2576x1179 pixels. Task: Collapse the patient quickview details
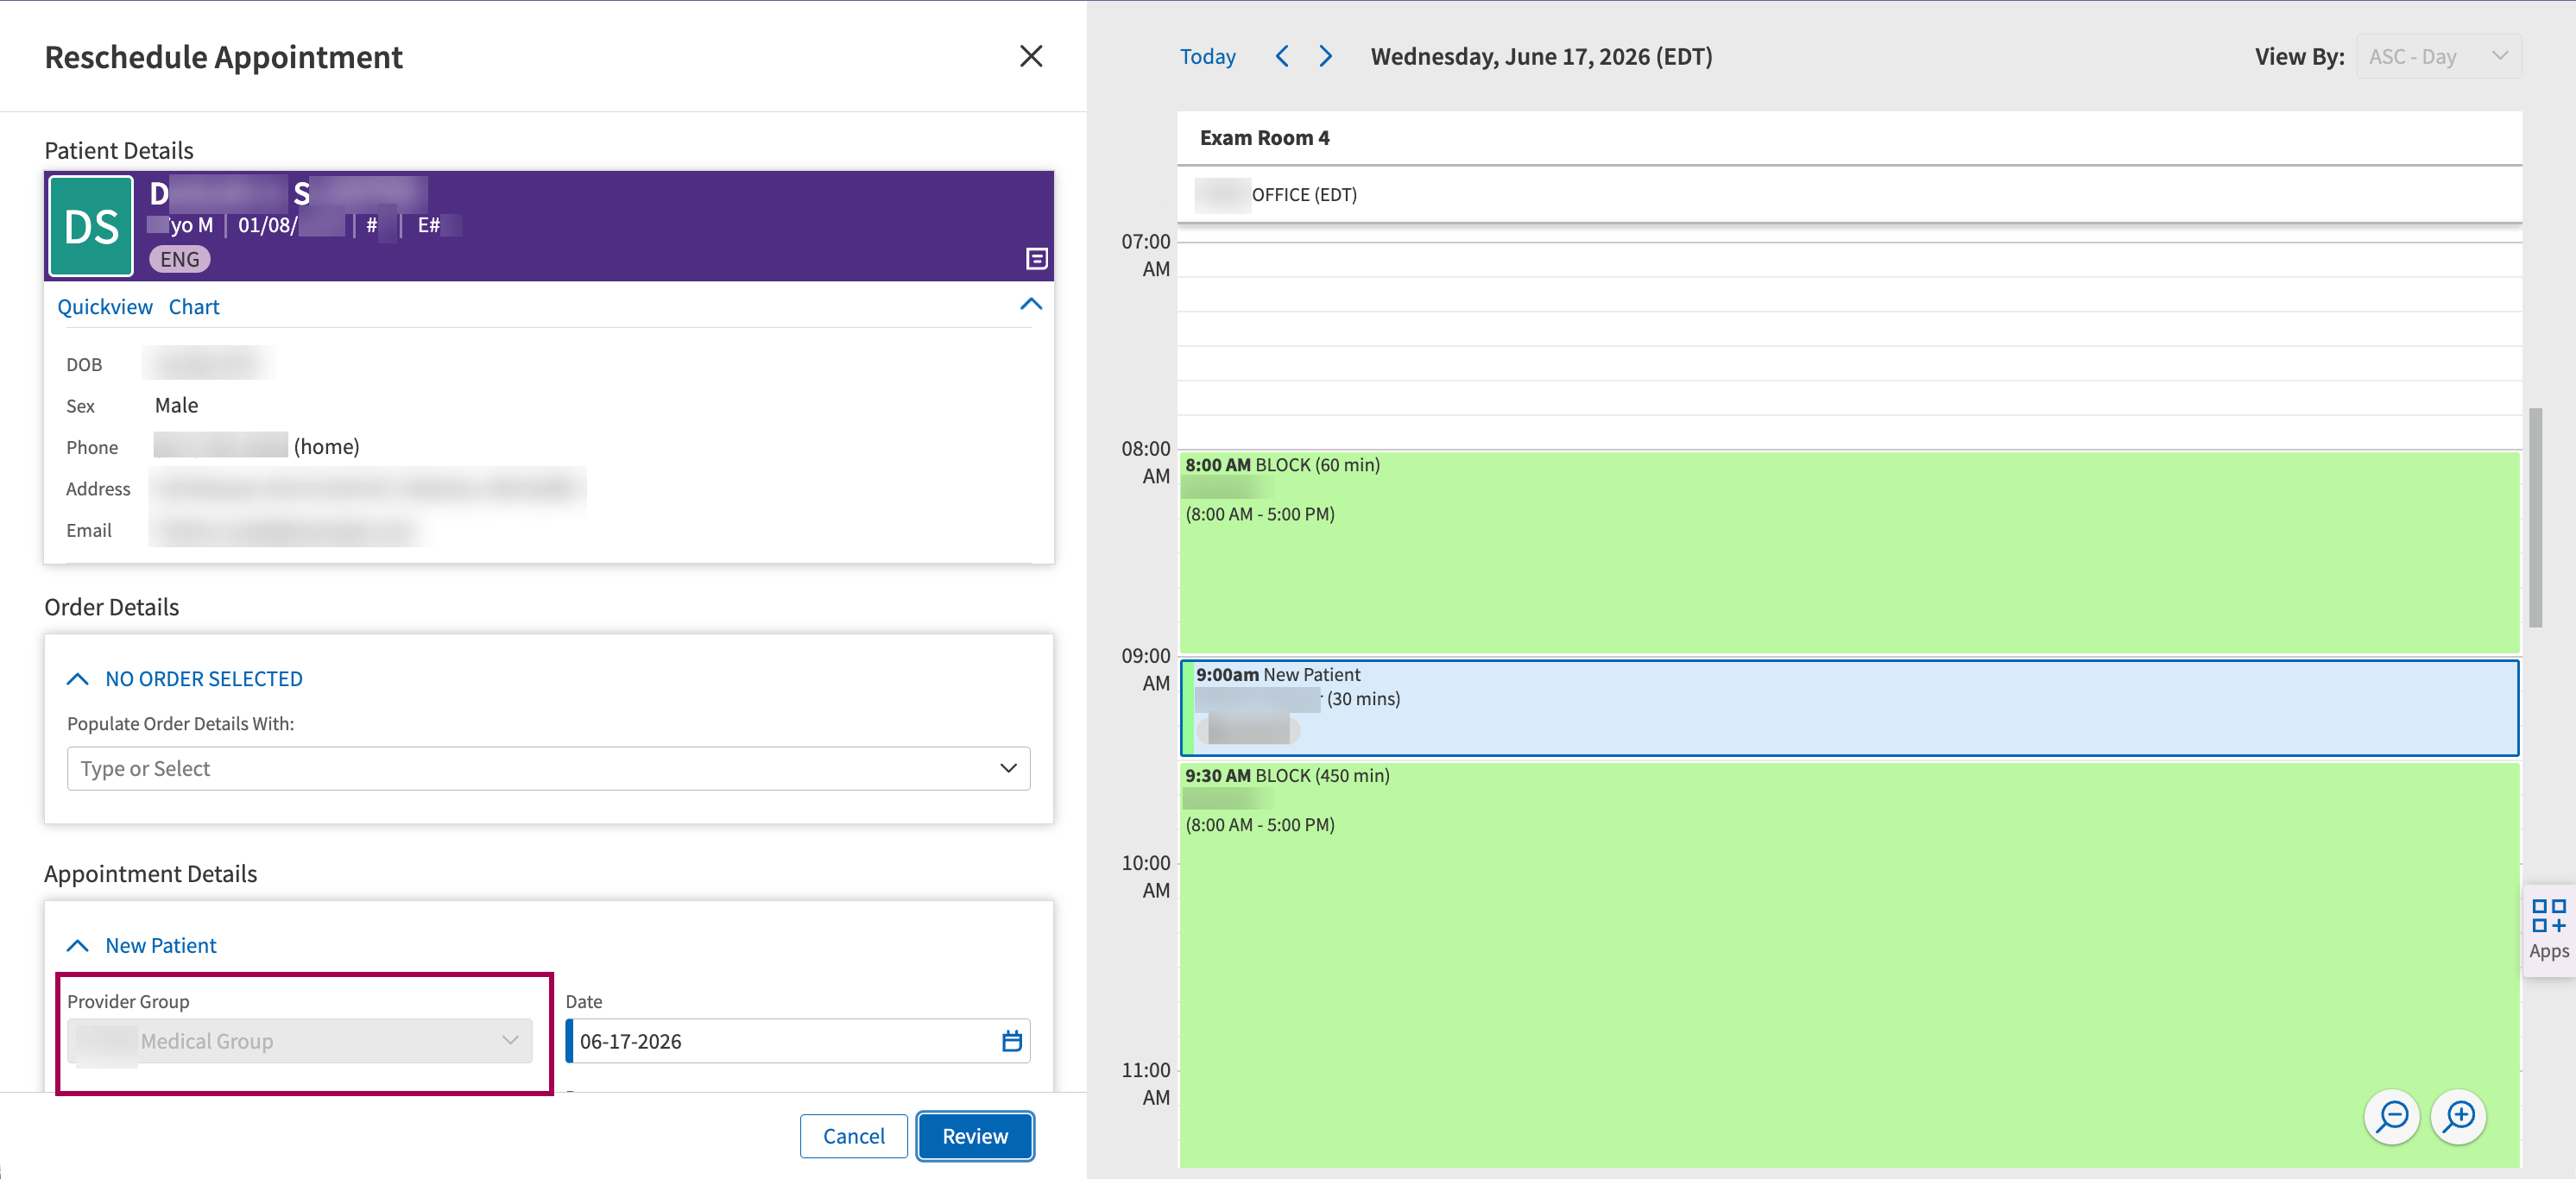[1030, 304]
